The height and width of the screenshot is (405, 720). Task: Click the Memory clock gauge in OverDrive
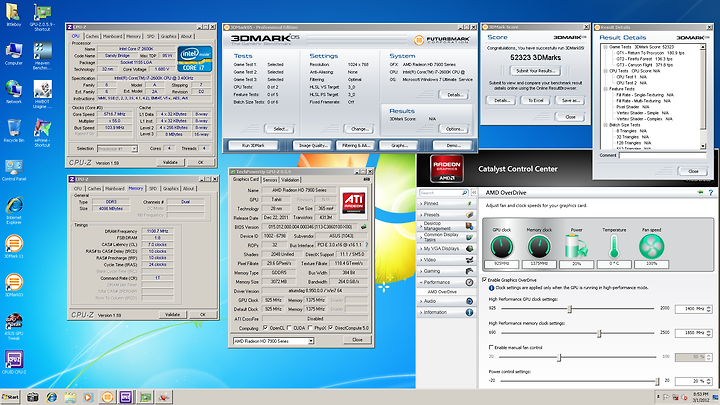539,247
